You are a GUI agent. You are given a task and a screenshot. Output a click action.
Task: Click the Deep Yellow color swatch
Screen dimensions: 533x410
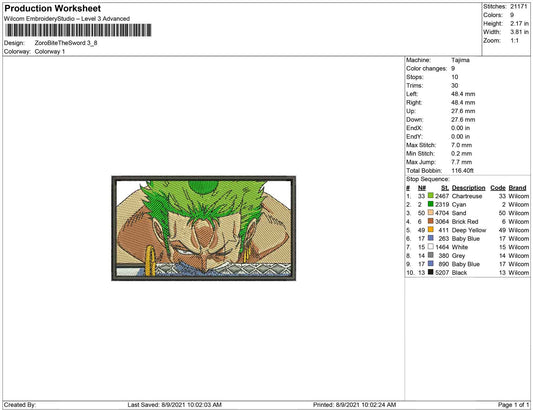tap(431, 229)
